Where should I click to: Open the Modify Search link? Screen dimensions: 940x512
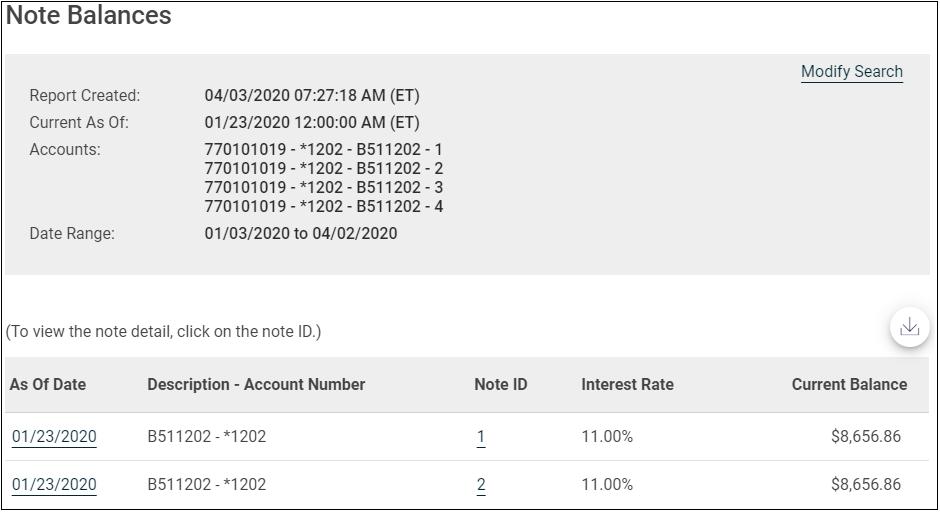(851, 72)
